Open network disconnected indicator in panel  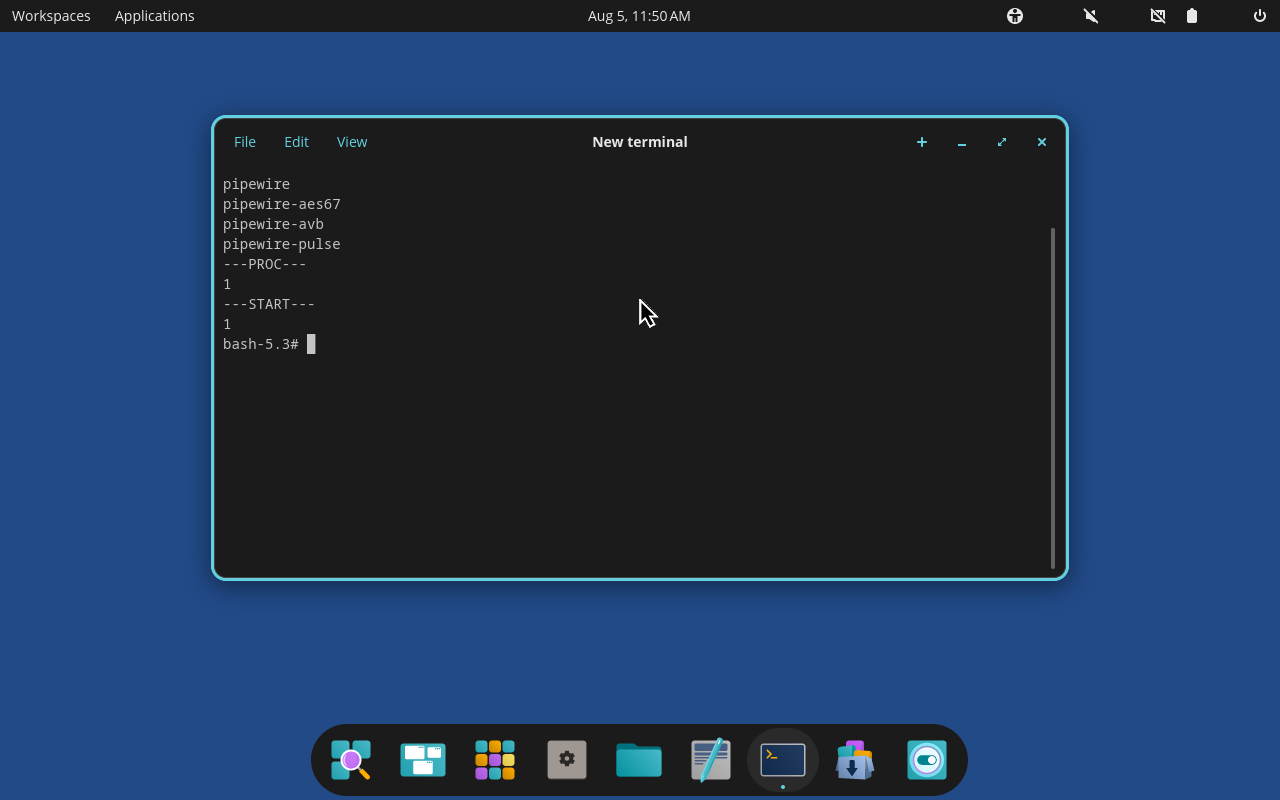1158,16
